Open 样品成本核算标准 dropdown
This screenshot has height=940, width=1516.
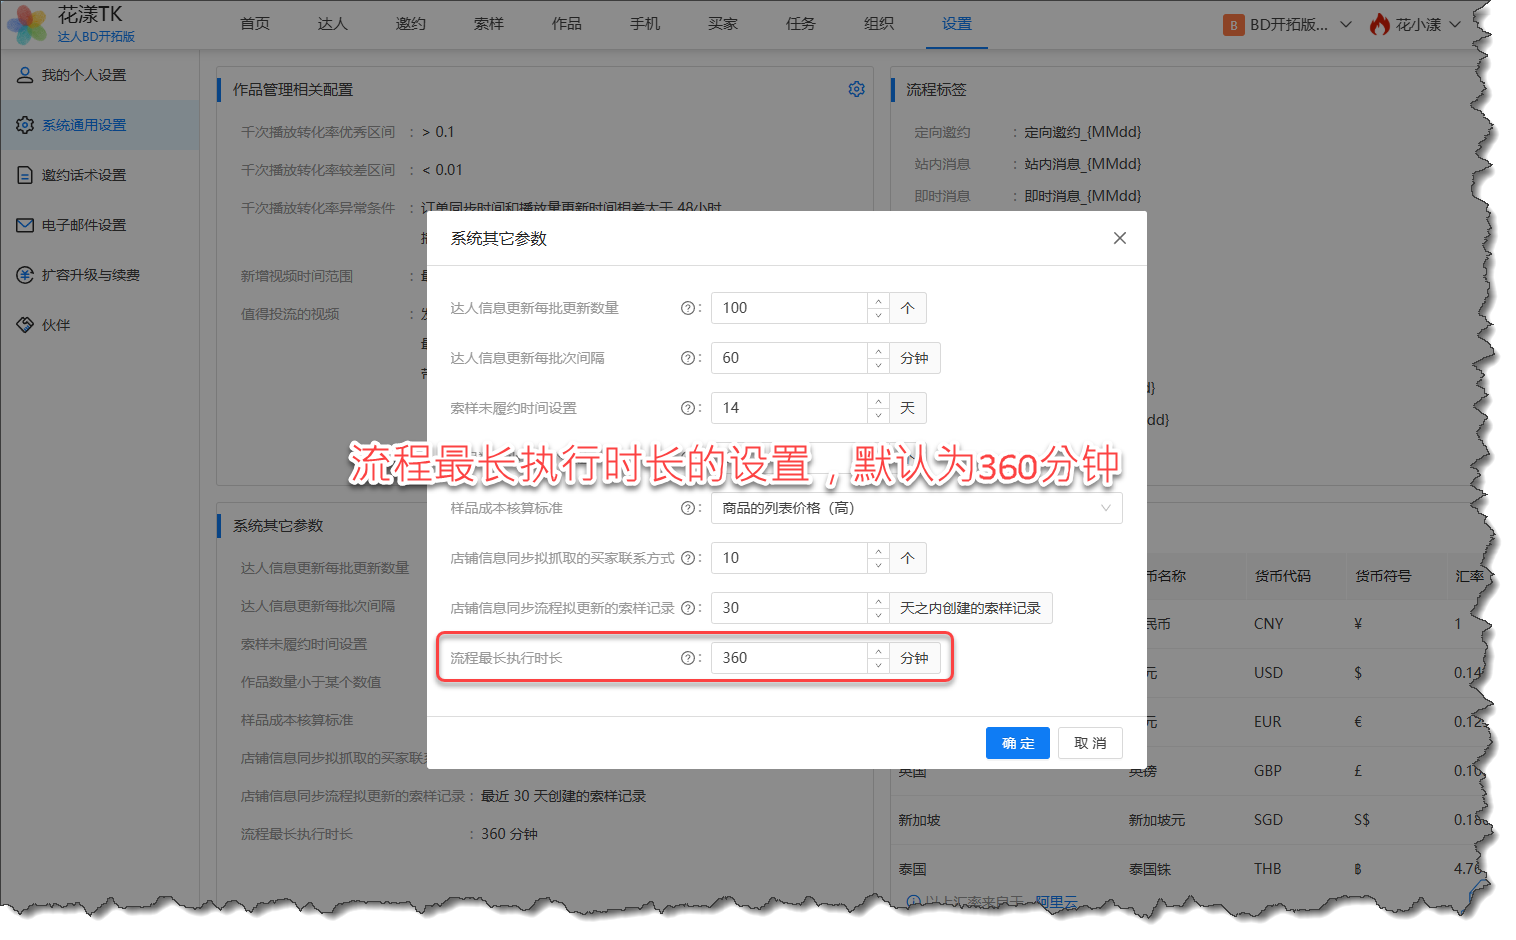click(915, 508)
